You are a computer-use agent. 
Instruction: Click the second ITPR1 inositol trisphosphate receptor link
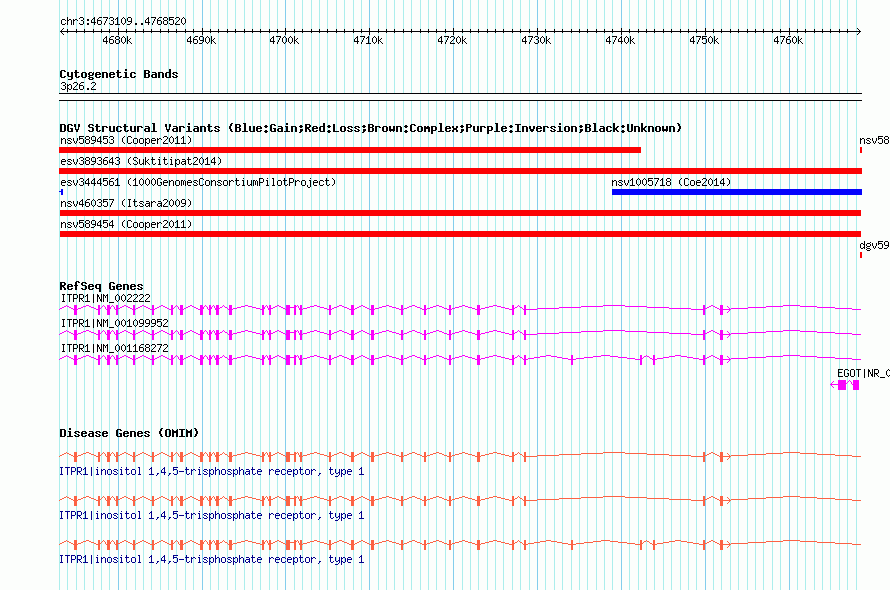(x=212, y=516)
